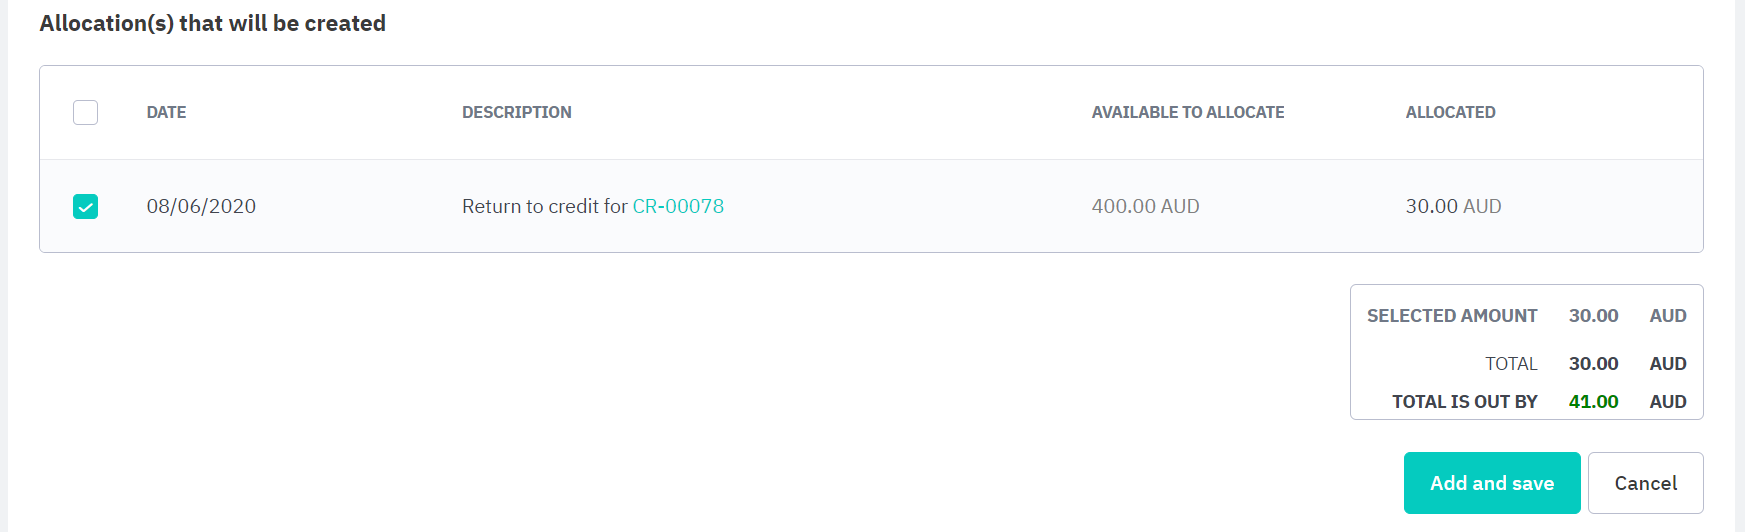Click the 'Allocation(s) that will be created' heading

point(212,23)
